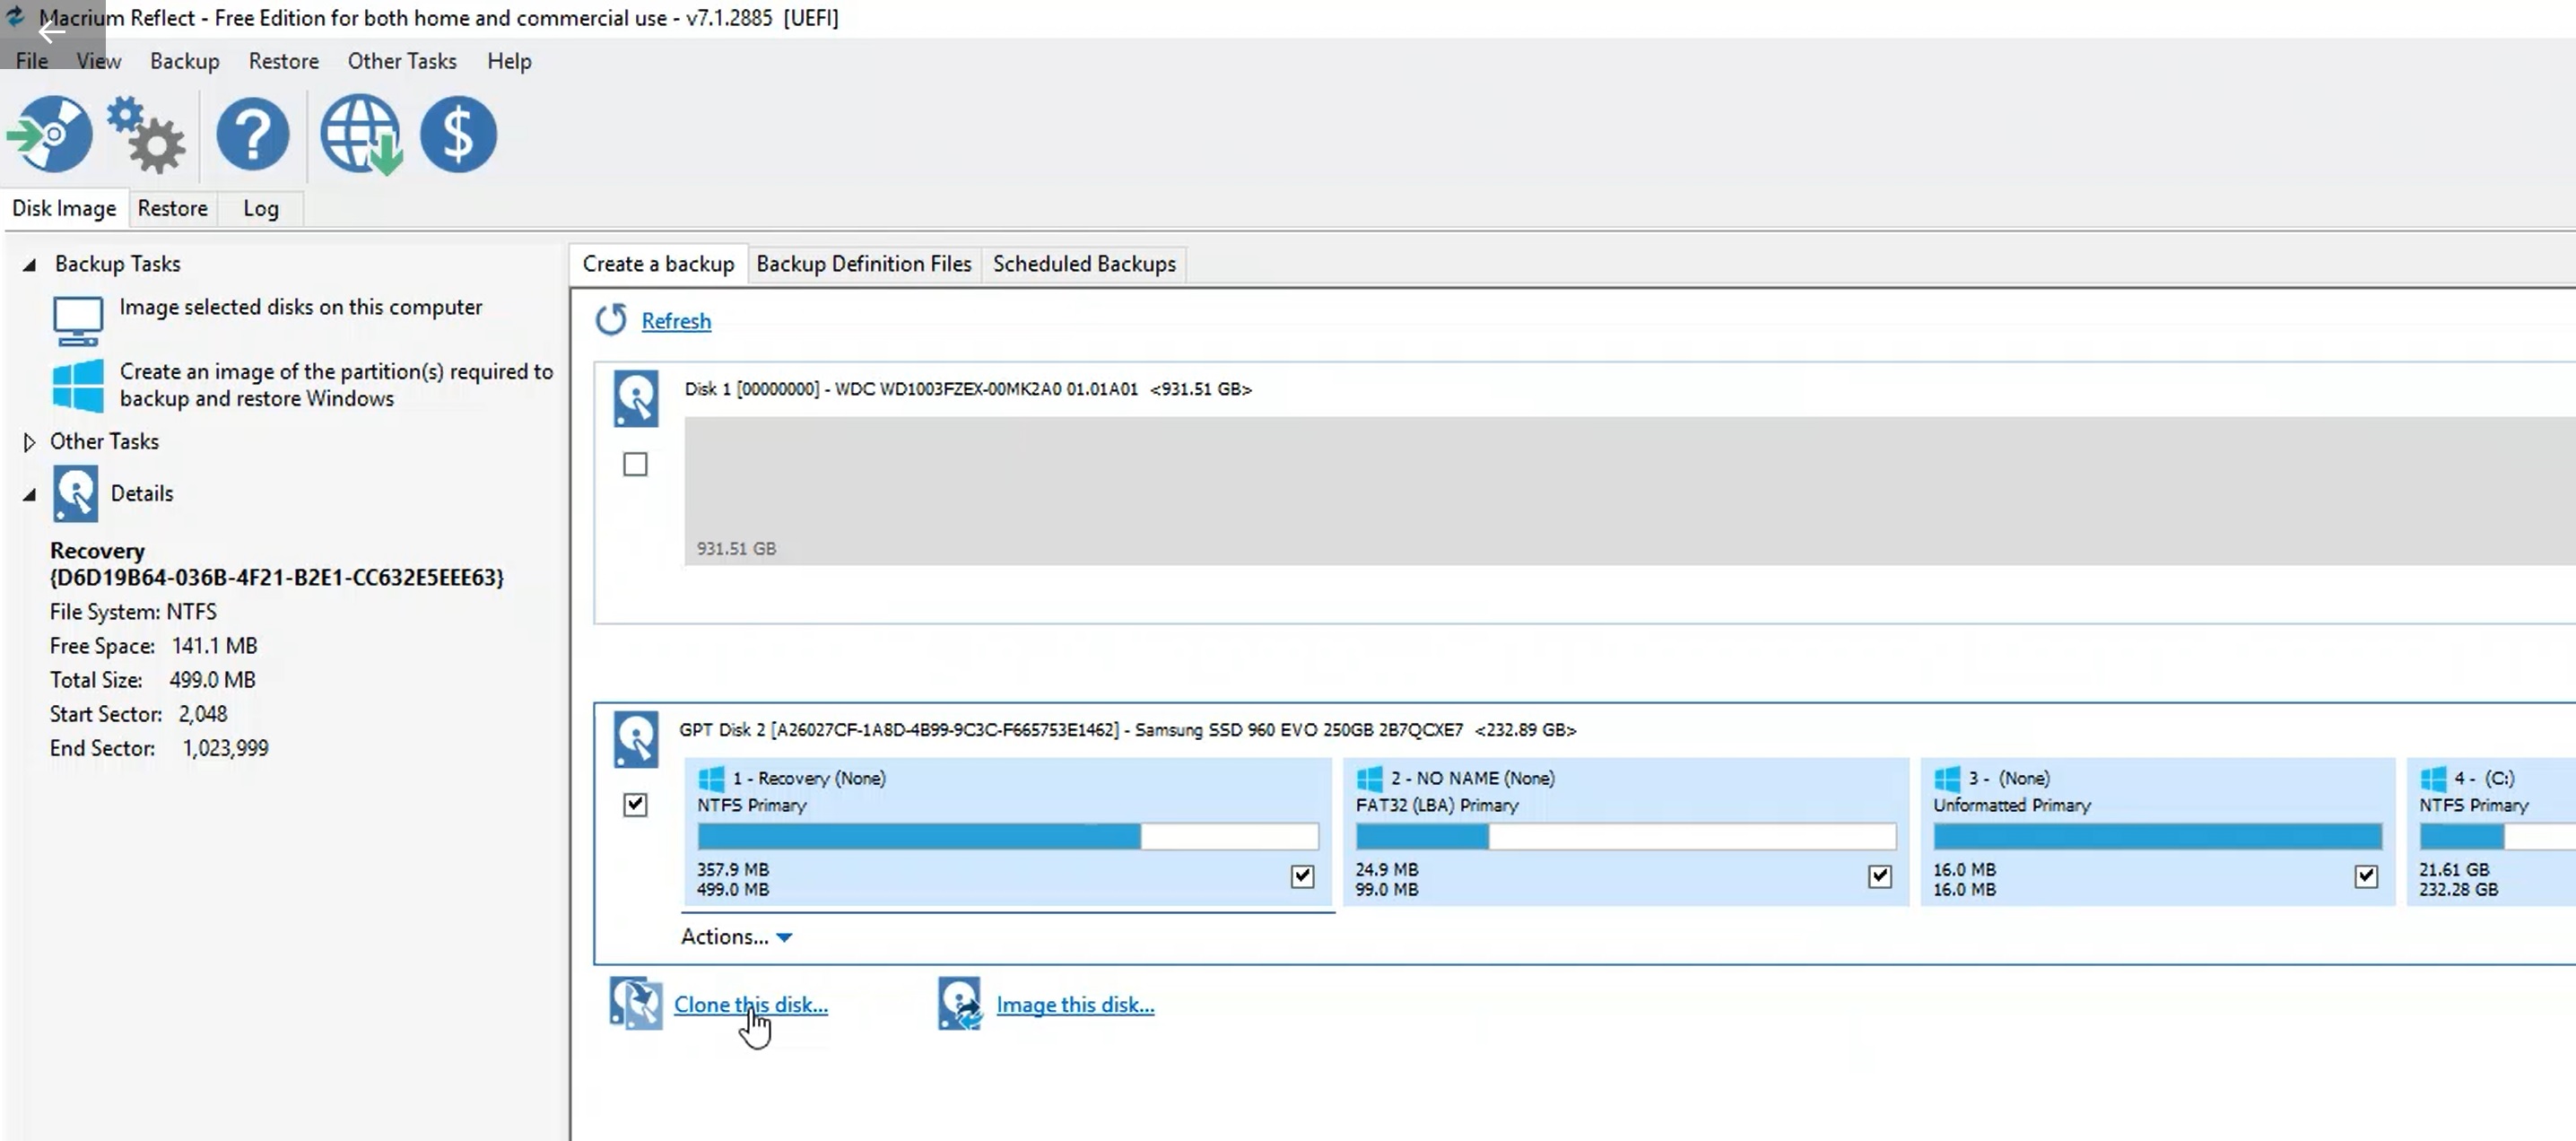Click the Windows logo backup task icon
Viewport: 2576px width, 1141px height.
click(x=78, y=385)
